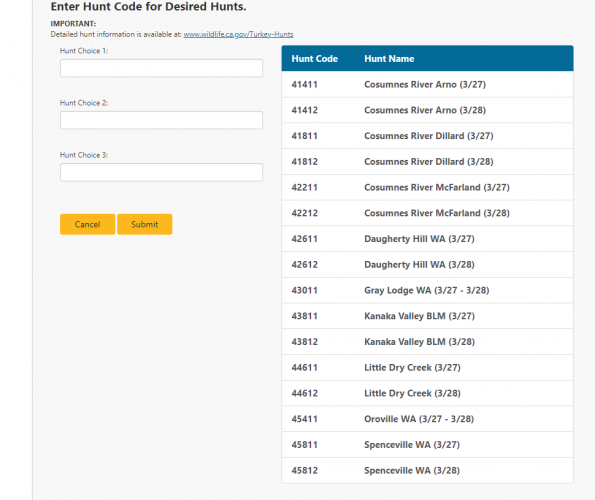
Task: Select the row for hunt code 44611
Action: 427,368
